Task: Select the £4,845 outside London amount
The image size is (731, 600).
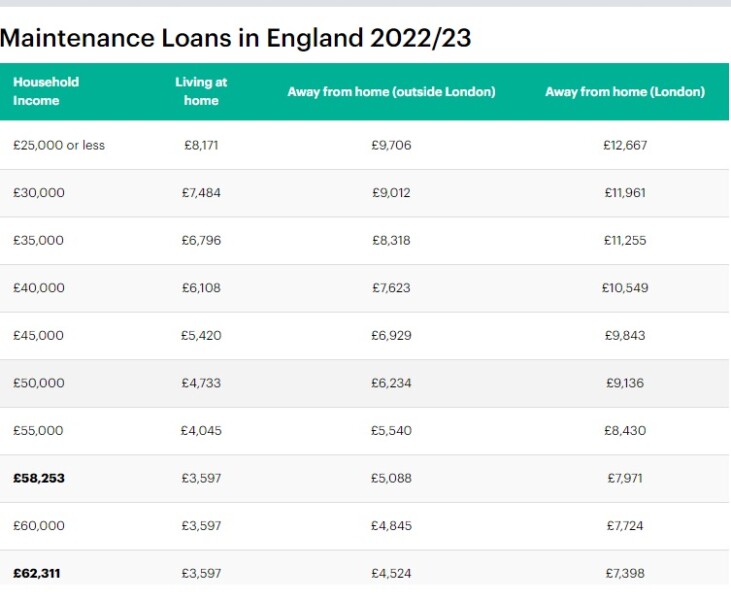Action: point(391,526)
